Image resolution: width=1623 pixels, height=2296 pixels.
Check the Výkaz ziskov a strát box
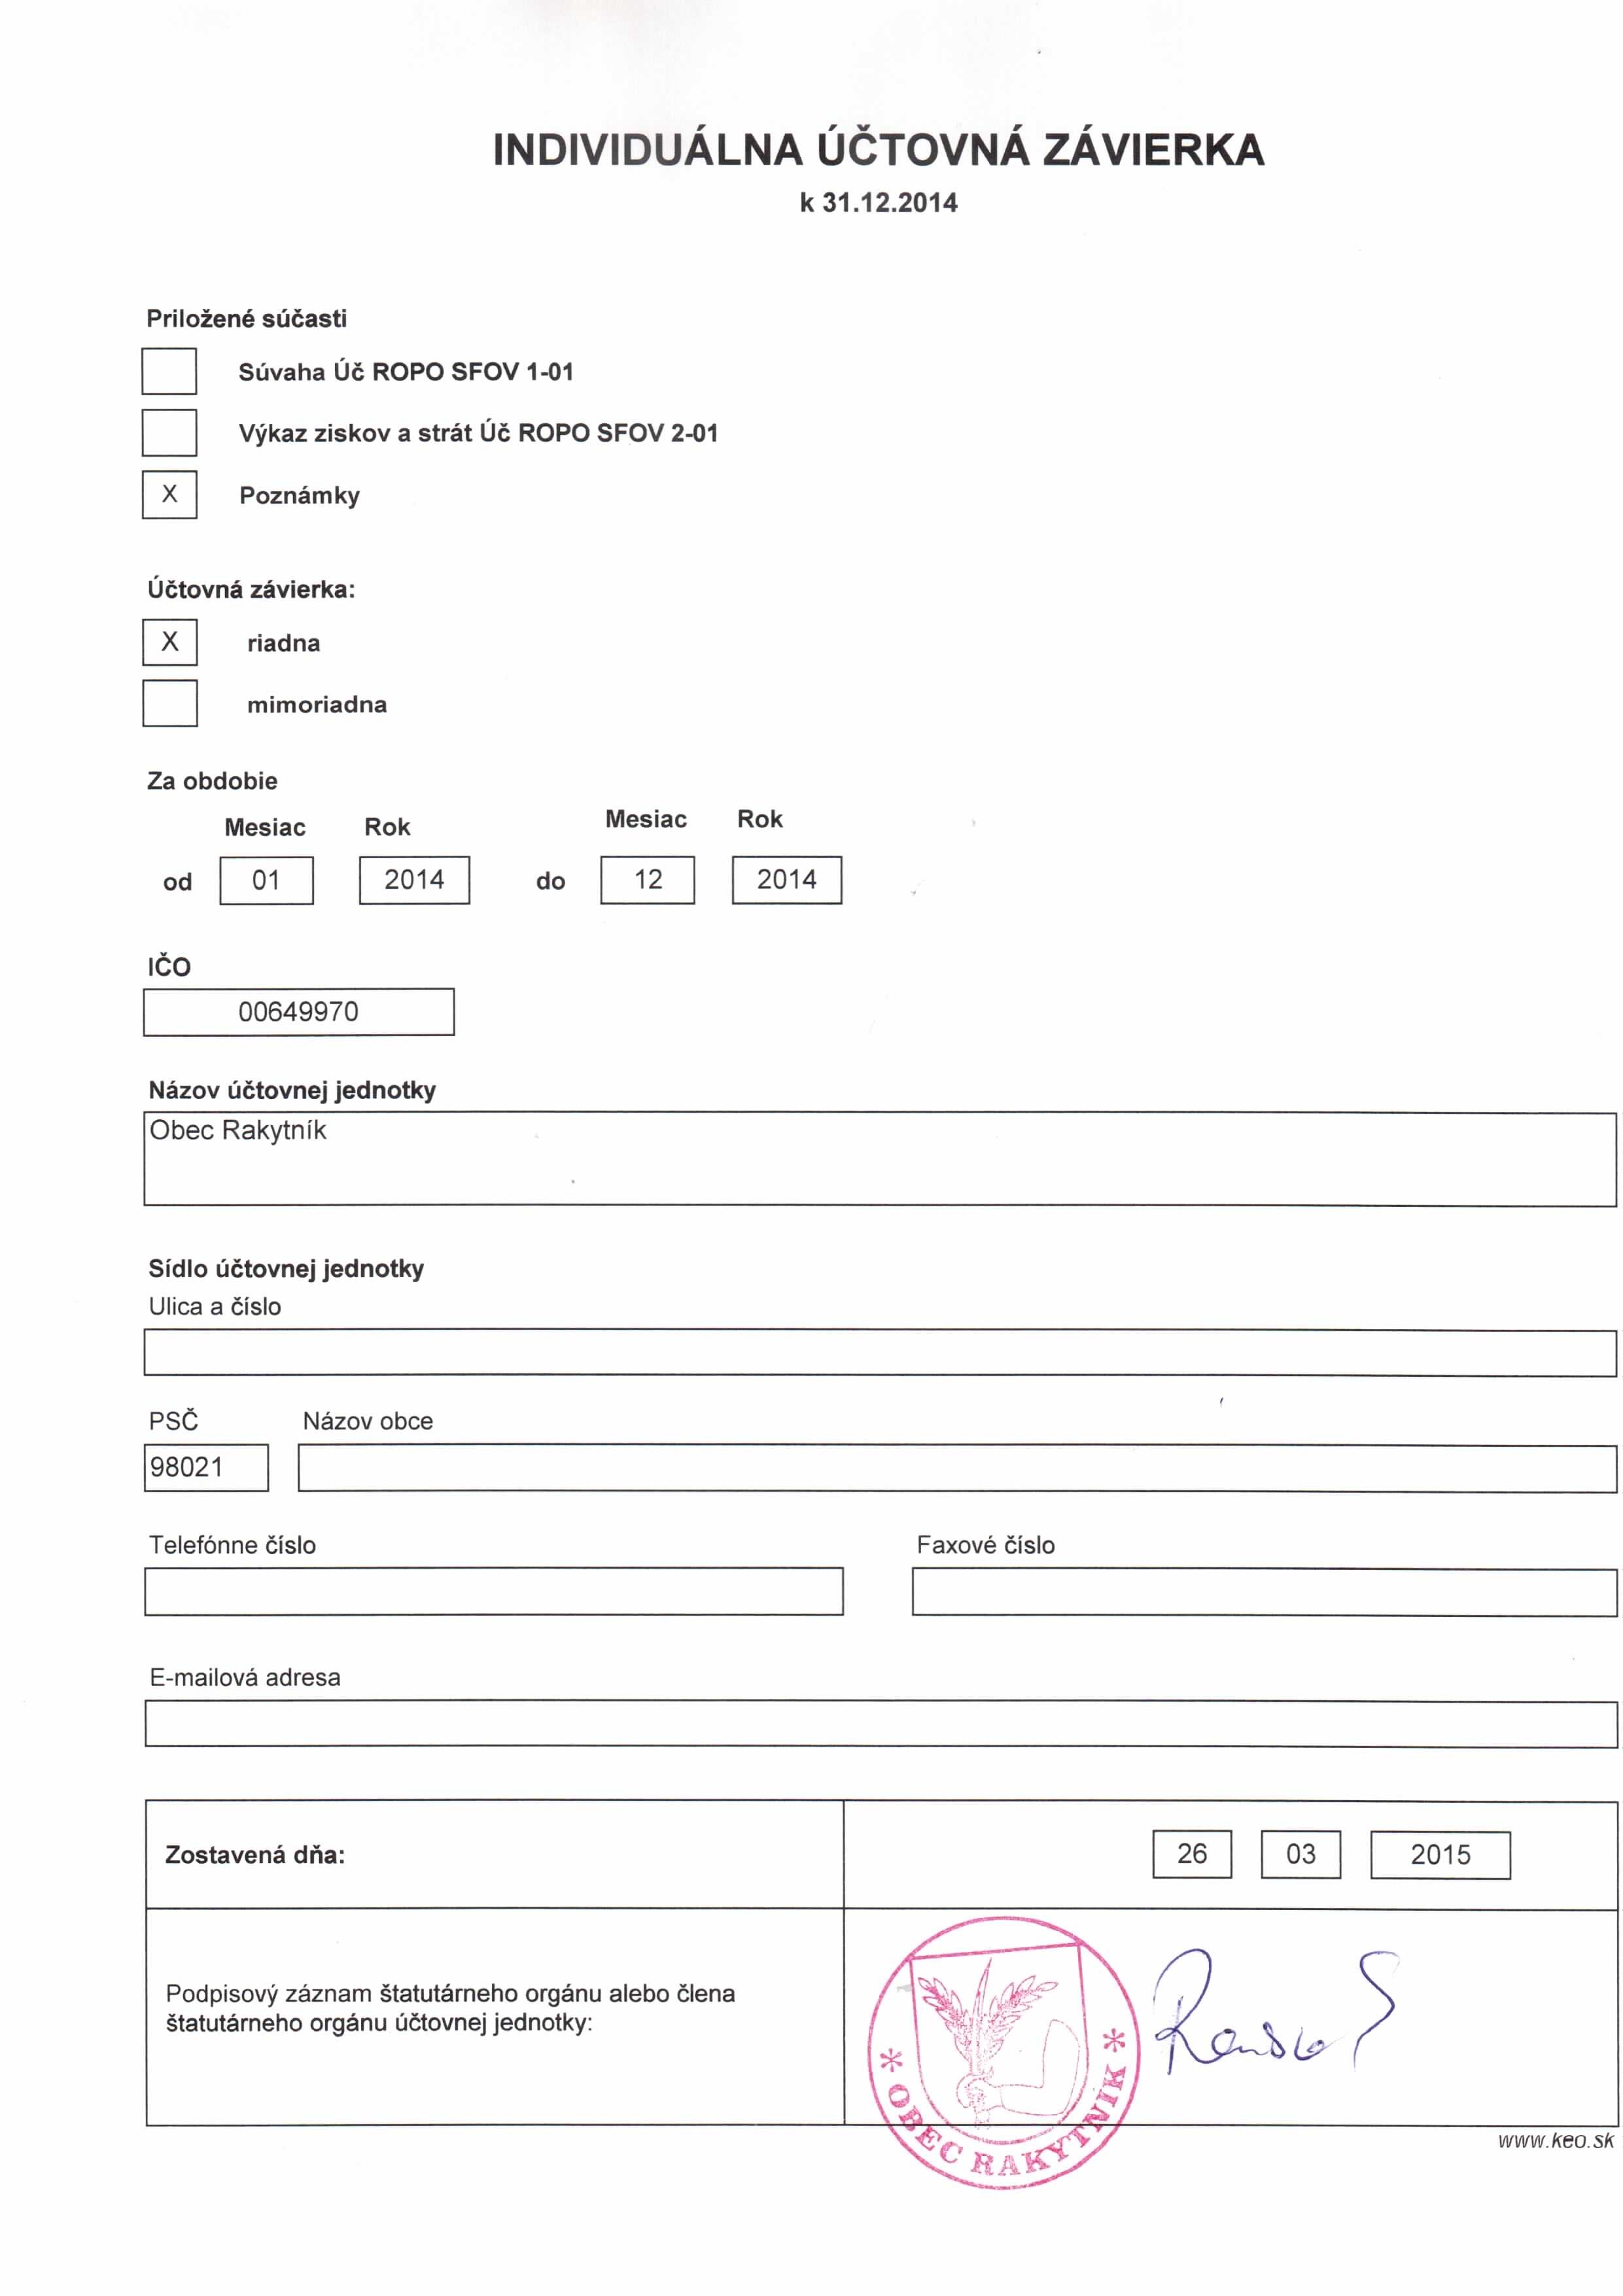tap(169, 433)
